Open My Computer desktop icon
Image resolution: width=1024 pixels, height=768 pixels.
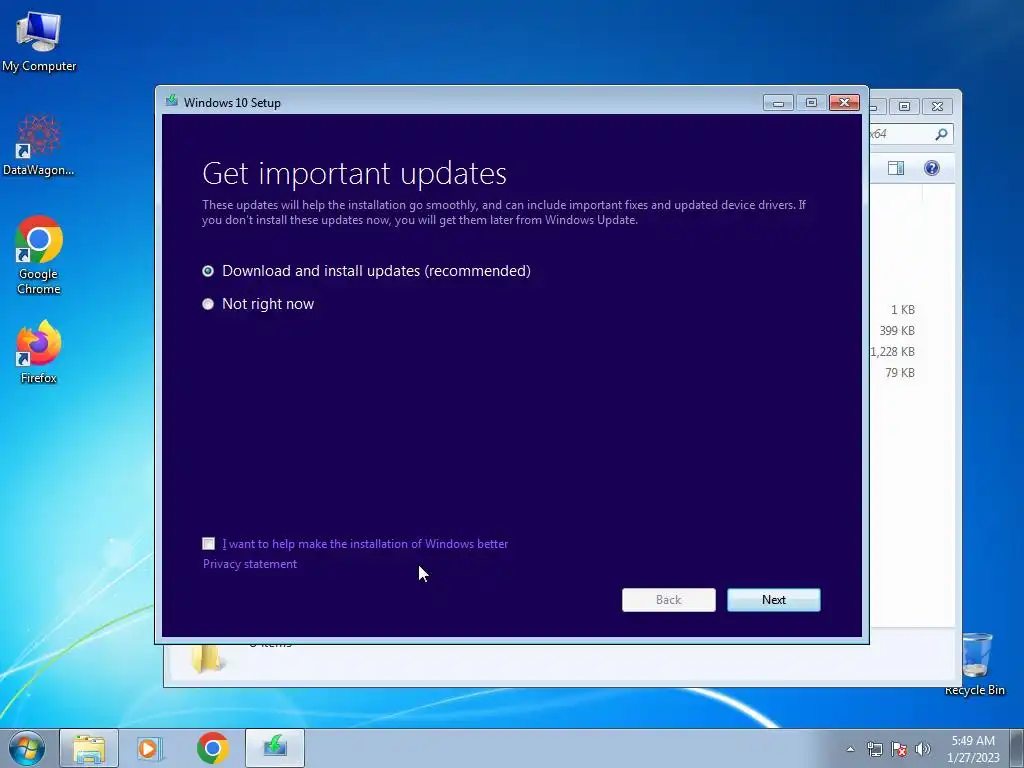coord(39,42)
